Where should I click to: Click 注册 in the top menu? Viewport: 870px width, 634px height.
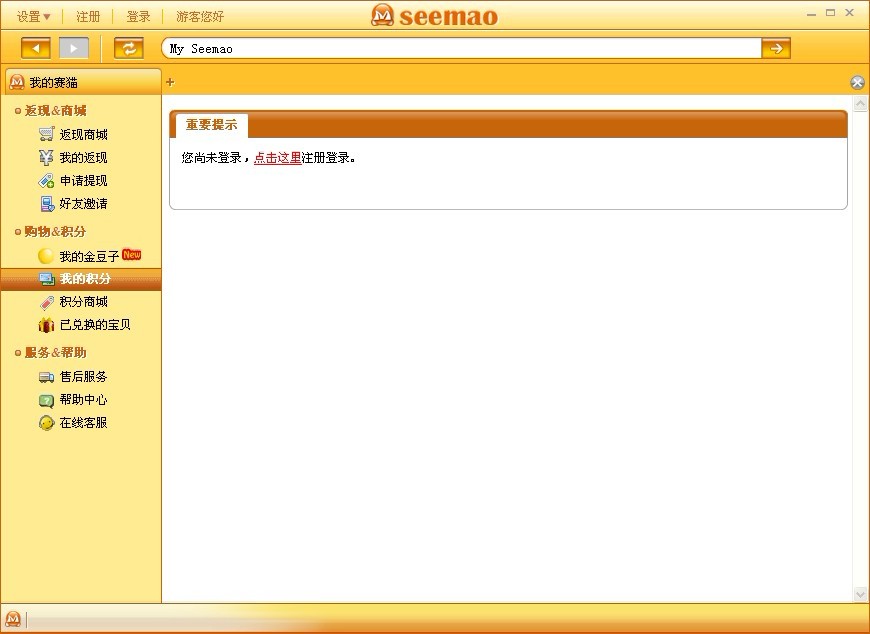[88, 17]
